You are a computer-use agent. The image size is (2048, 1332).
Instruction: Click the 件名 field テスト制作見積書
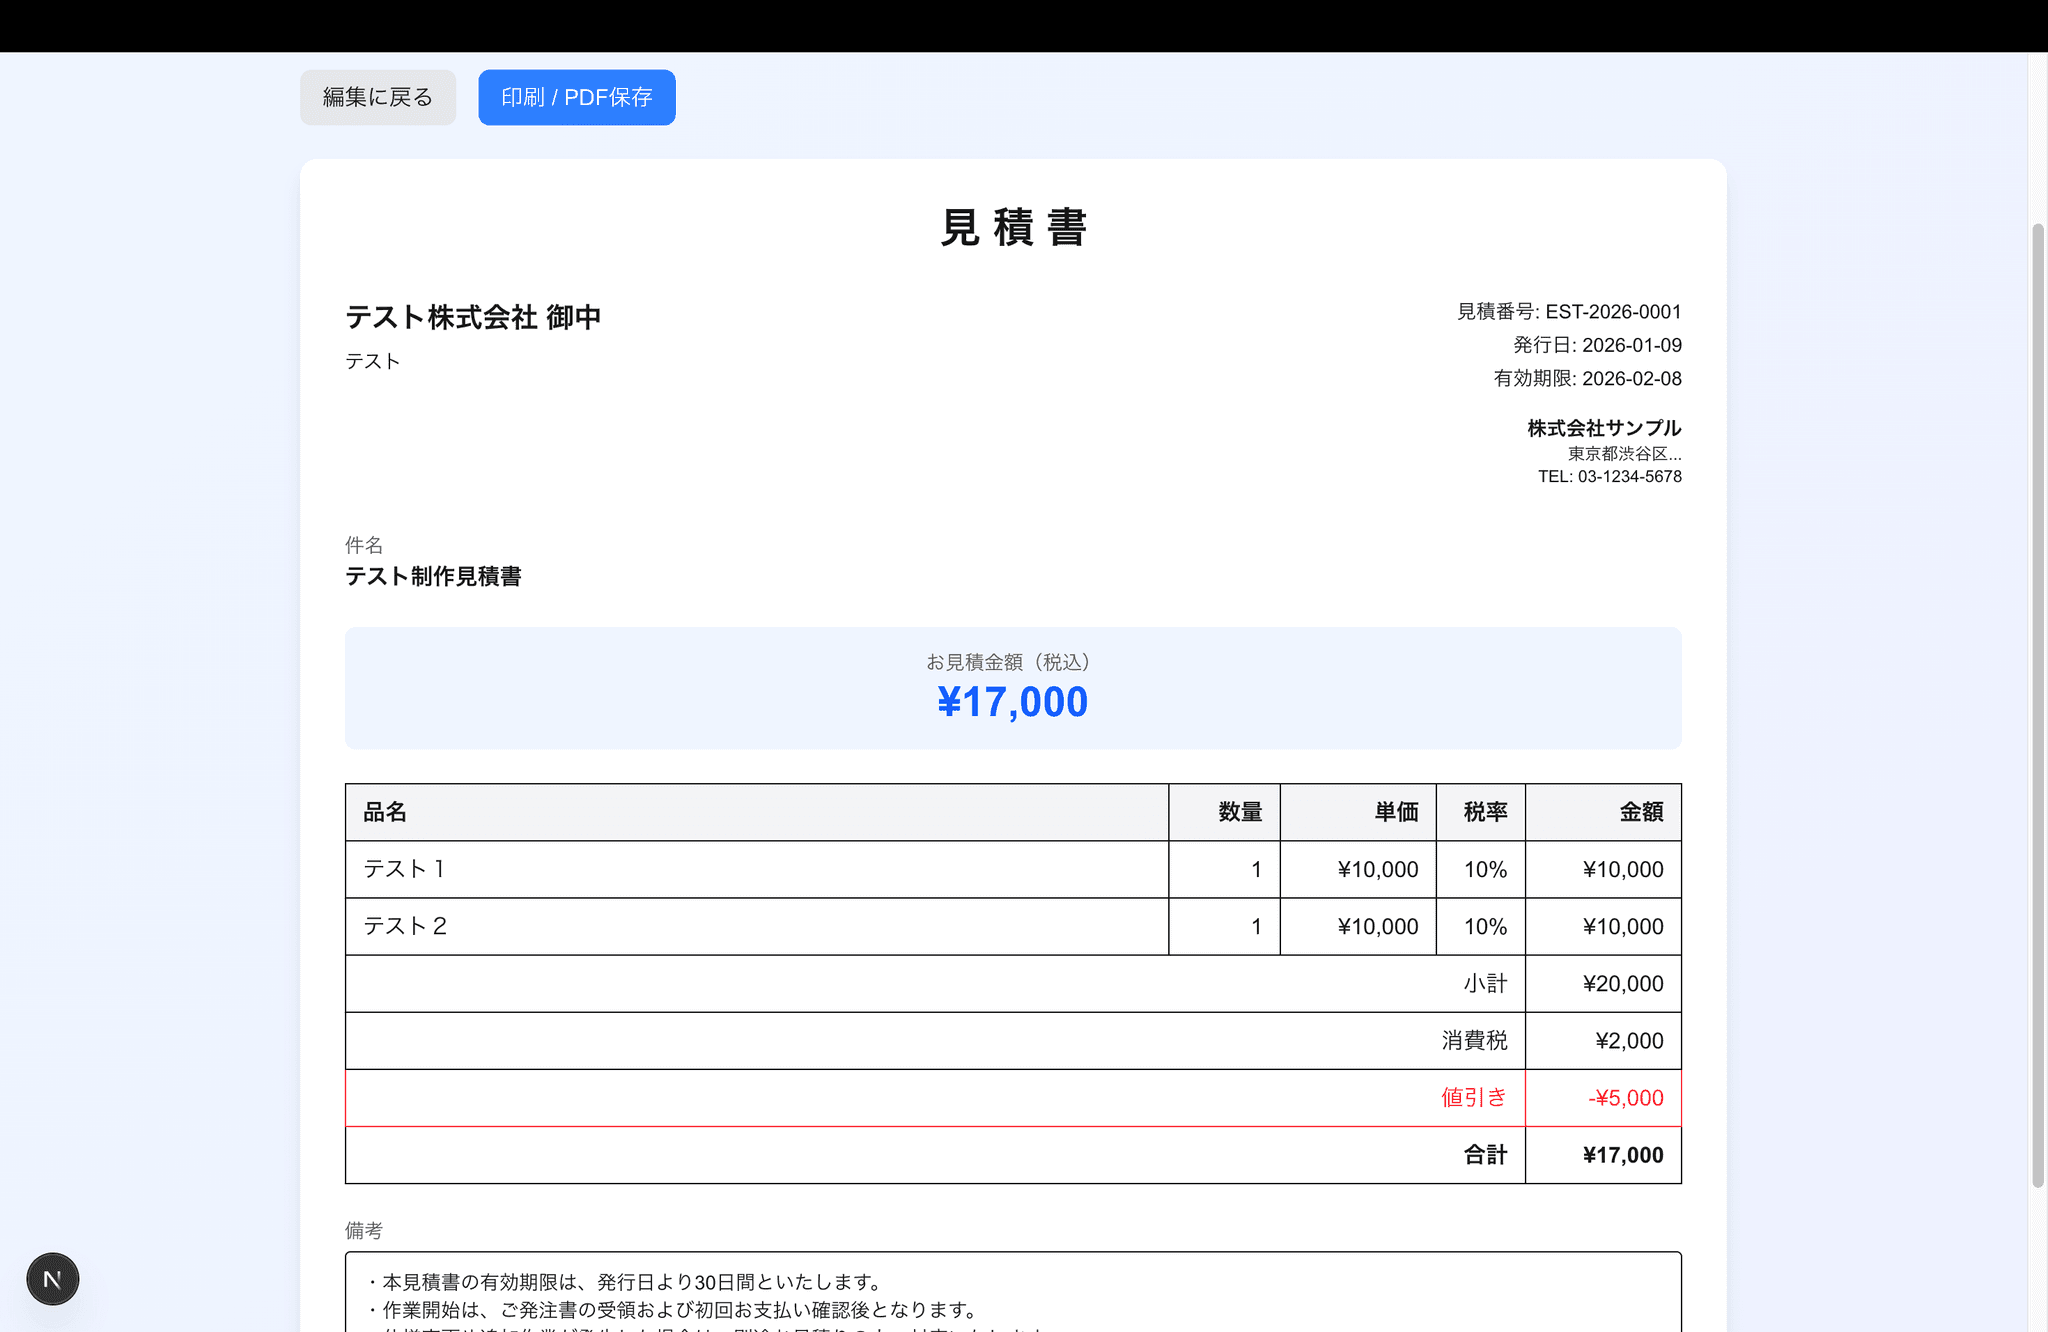[x=437, y=577]
